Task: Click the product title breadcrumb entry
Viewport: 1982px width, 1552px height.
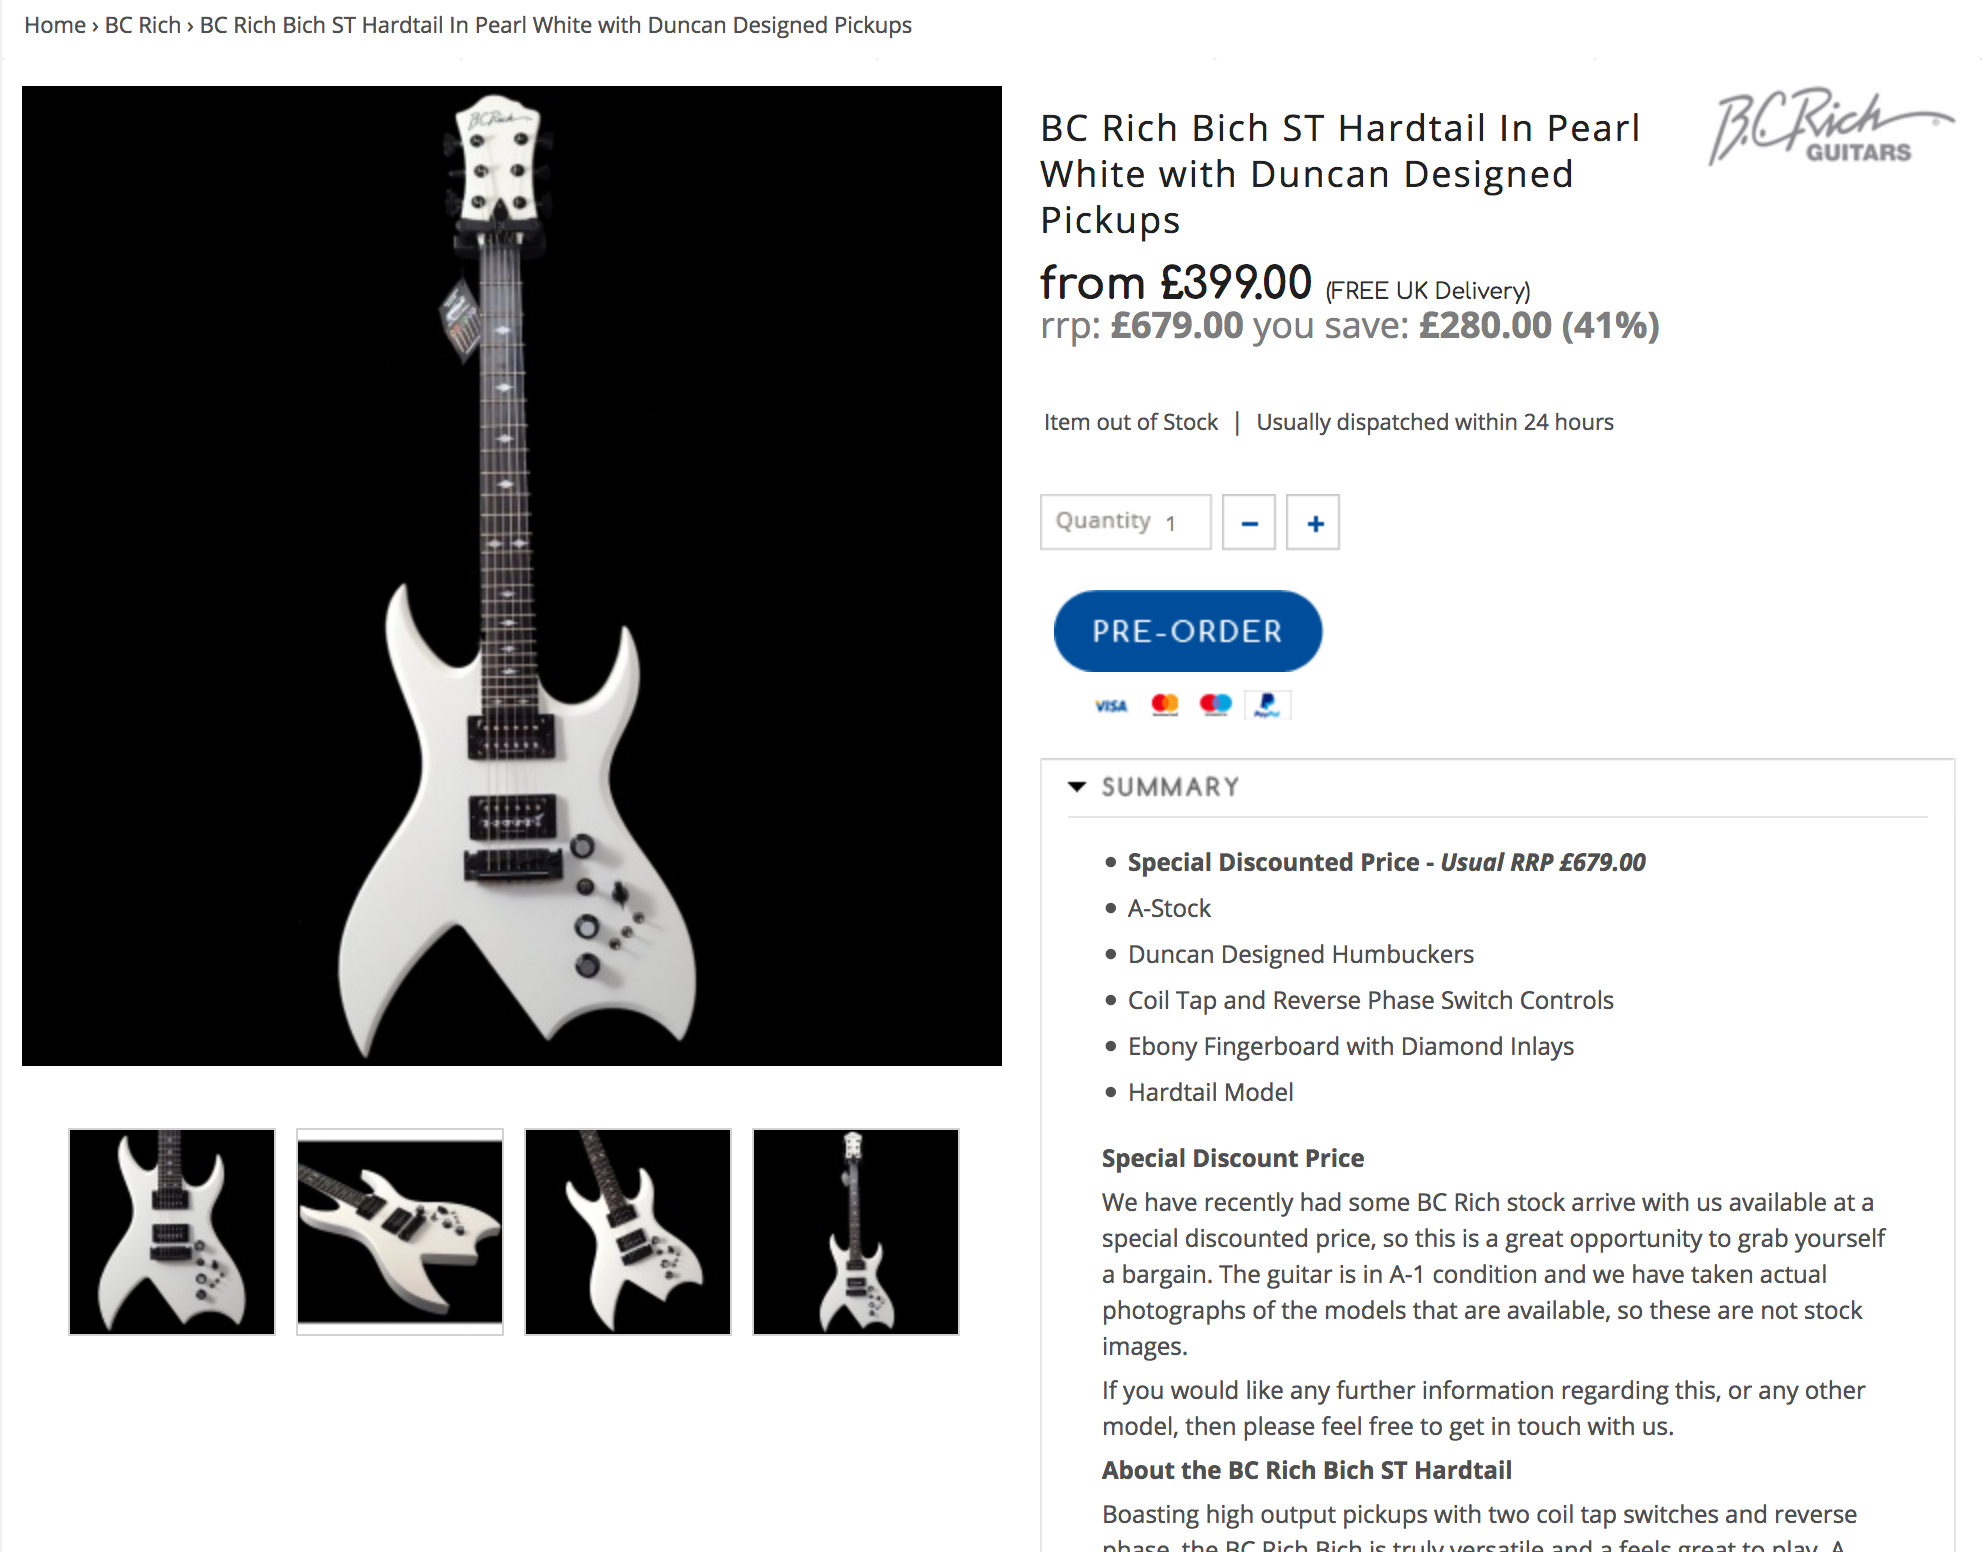Action: (556, 25)
